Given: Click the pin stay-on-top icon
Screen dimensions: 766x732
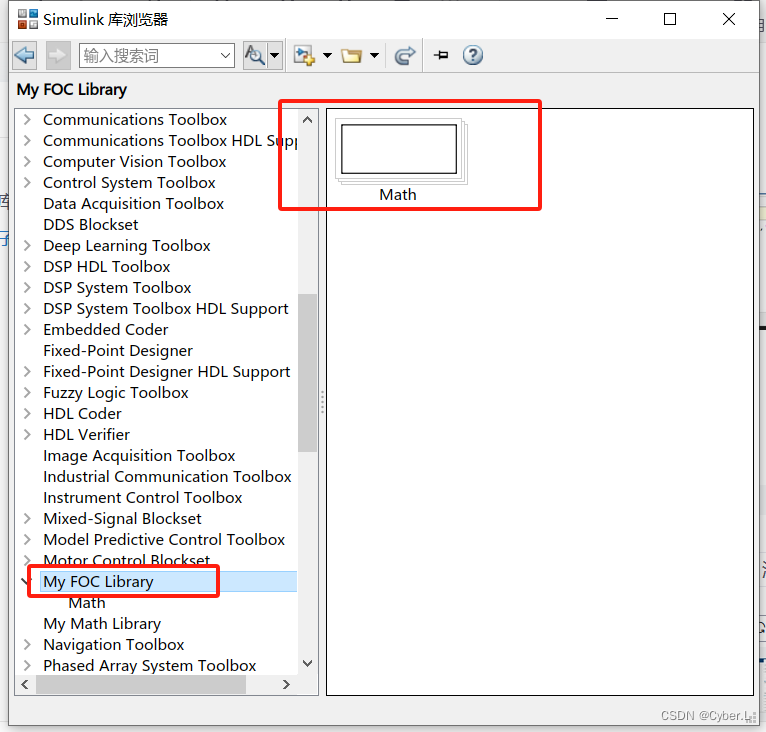Looking at the screenshot, I should tap(441, 55).
